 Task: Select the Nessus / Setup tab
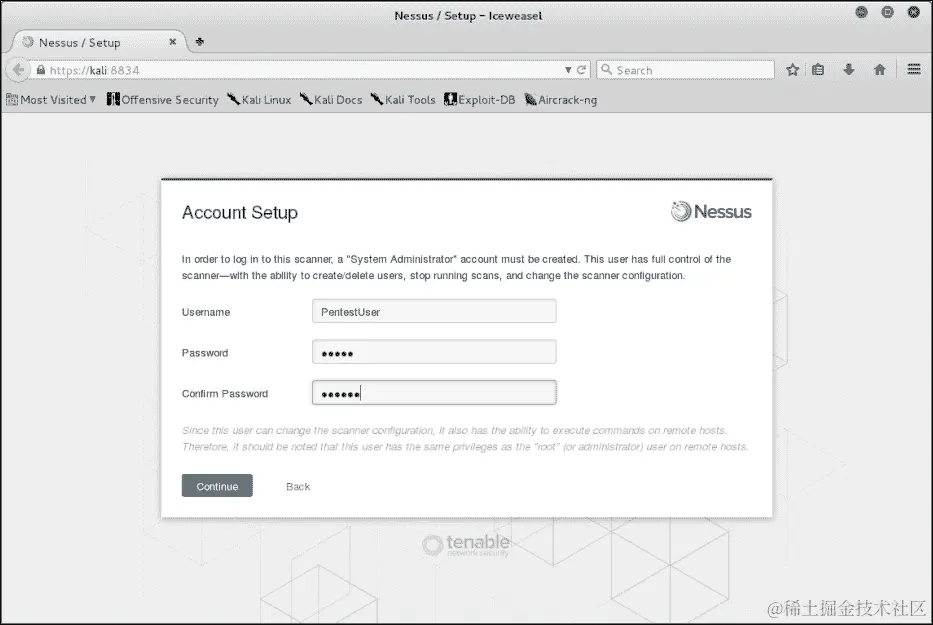coord(99,42)
